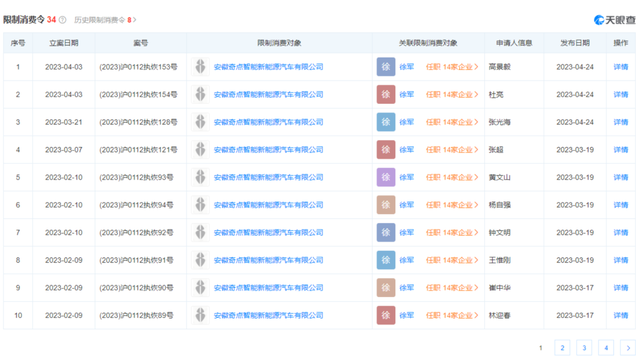Select current page 1 in pagination
The width and height of the screenshot is (640, 363).
(x=540, y=348)
